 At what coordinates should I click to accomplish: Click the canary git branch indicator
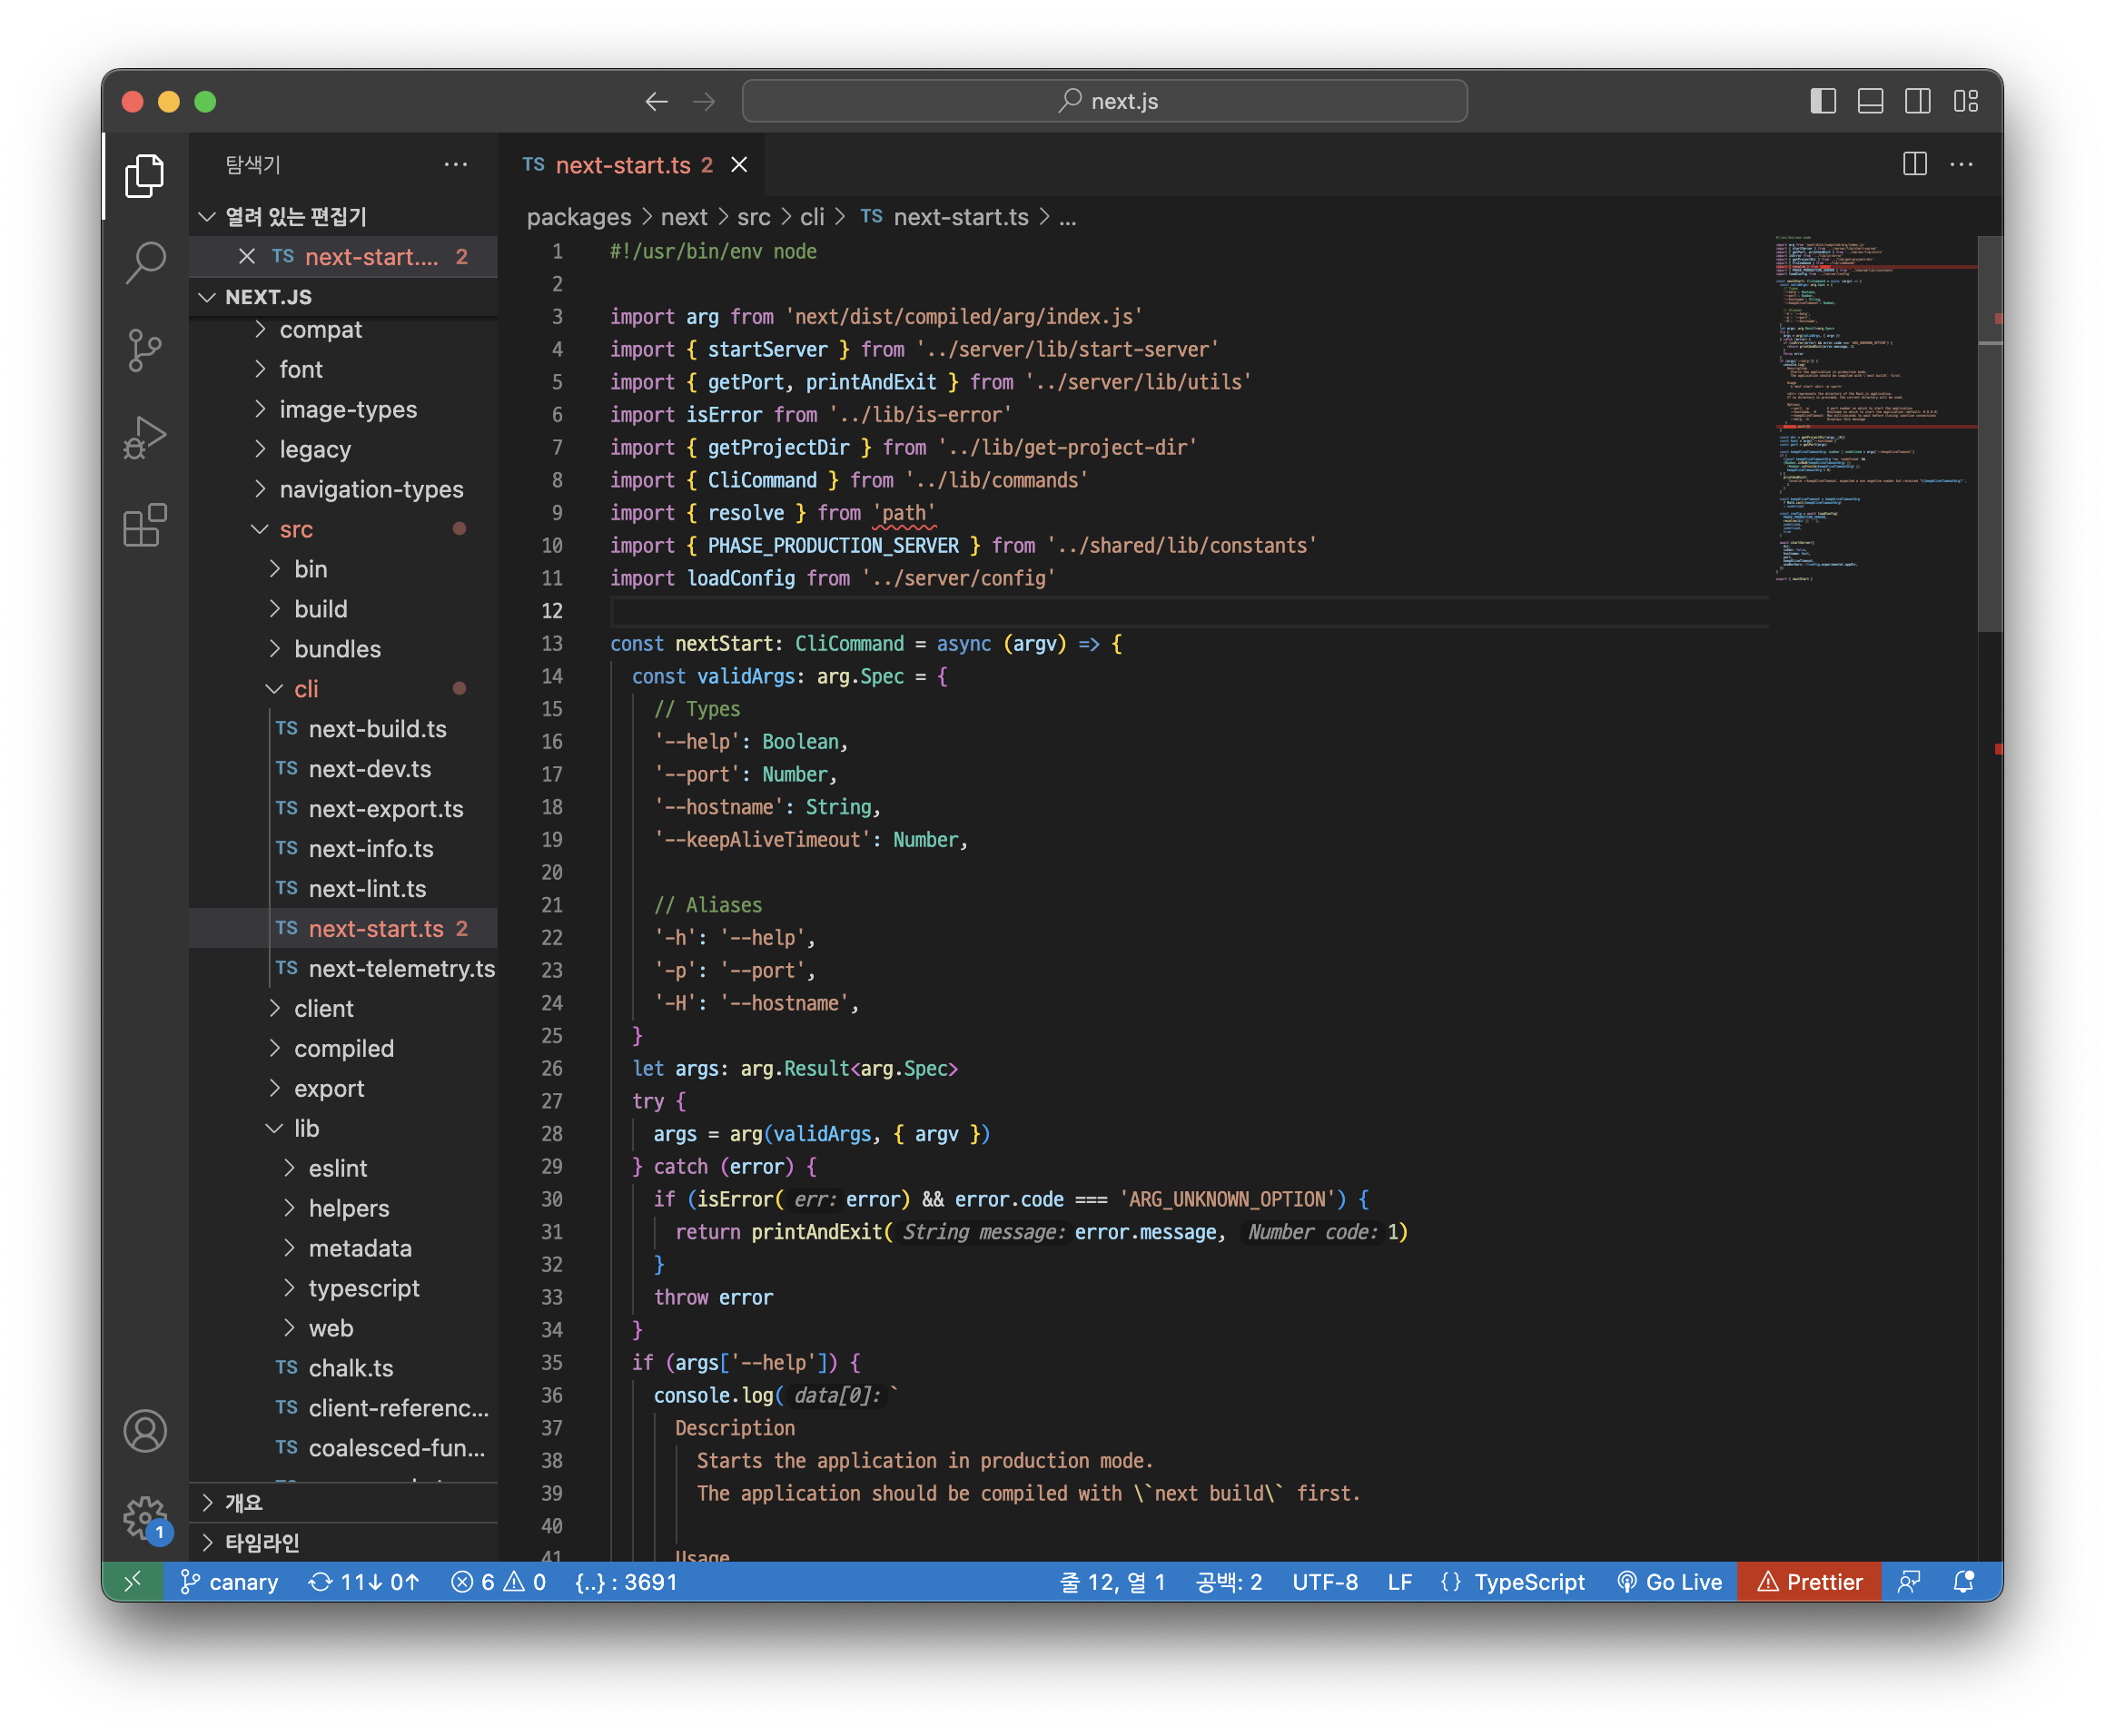click(229, 1581)
